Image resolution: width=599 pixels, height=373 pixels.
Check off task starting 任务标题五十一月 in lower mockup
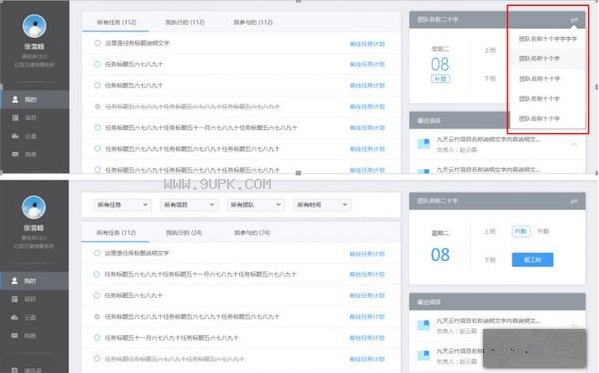(x=97, y=337)
